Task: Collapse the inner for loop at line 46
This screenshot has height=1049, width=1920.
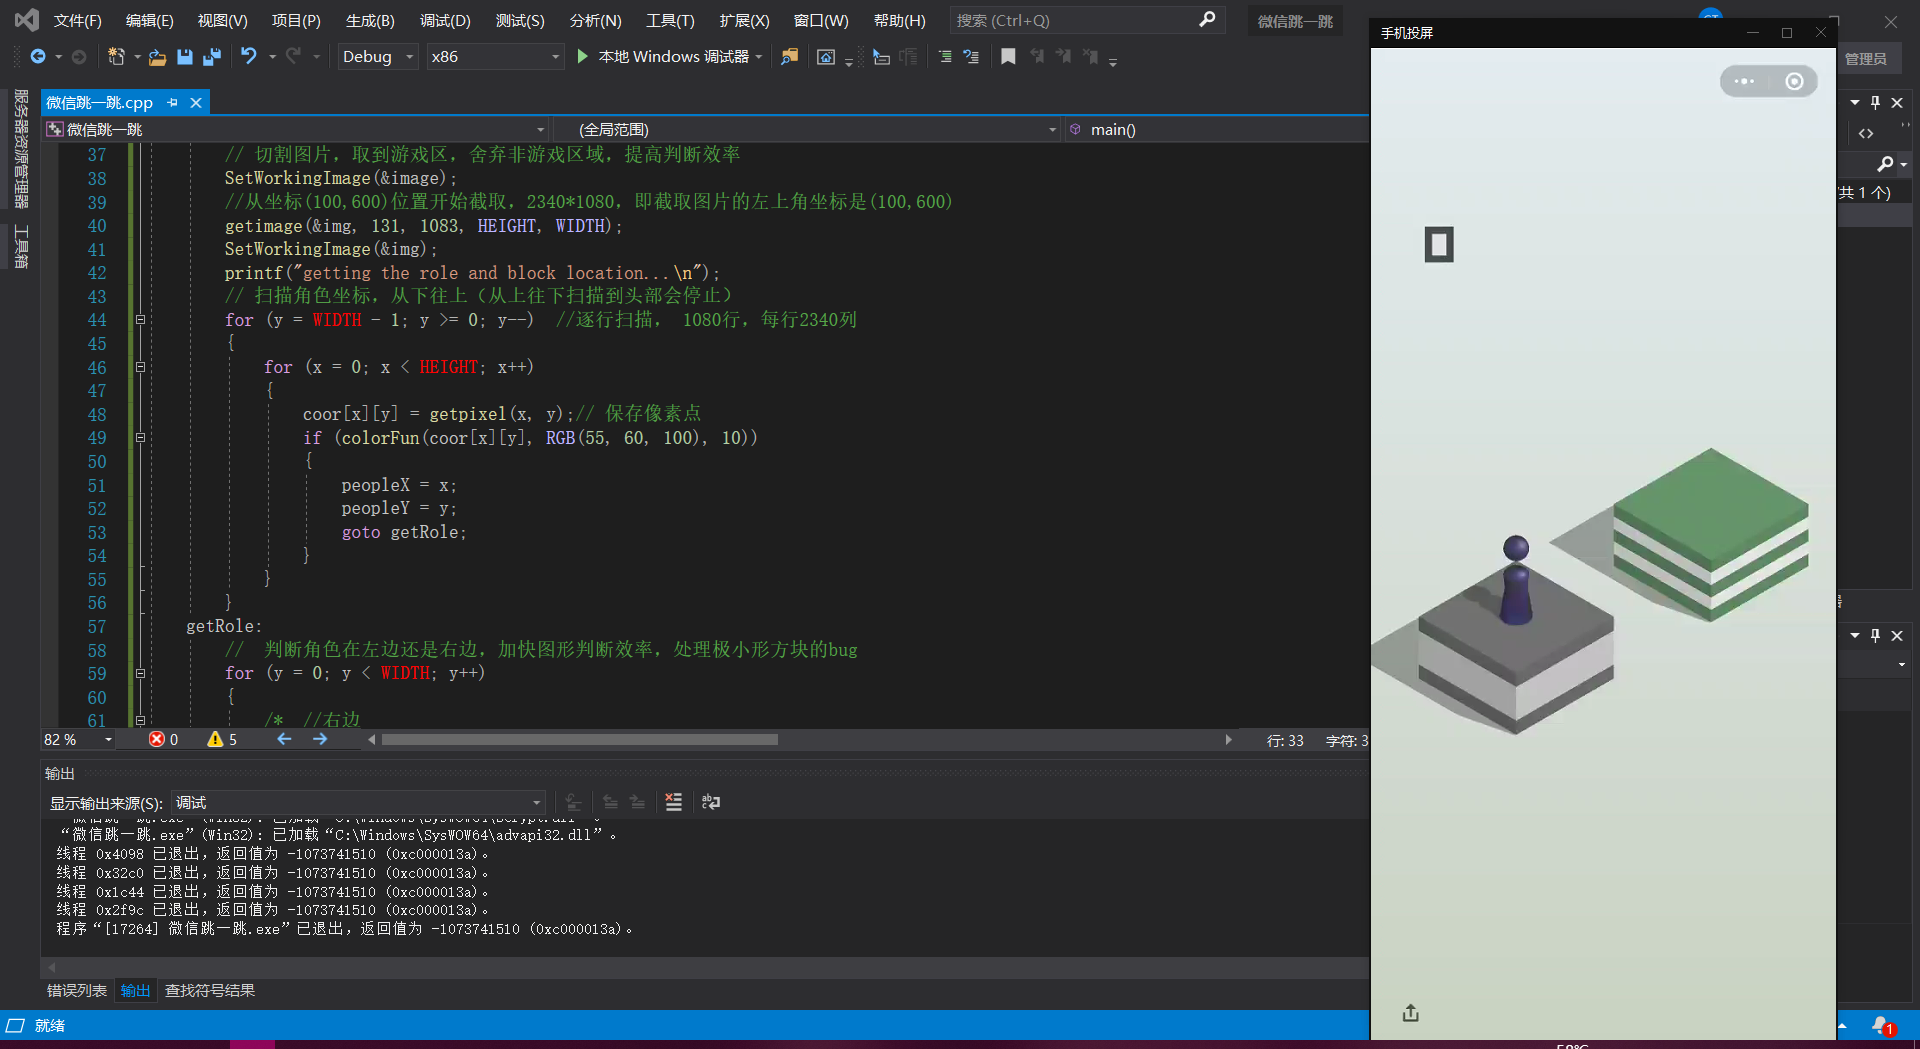Action: tap(140, 367)
